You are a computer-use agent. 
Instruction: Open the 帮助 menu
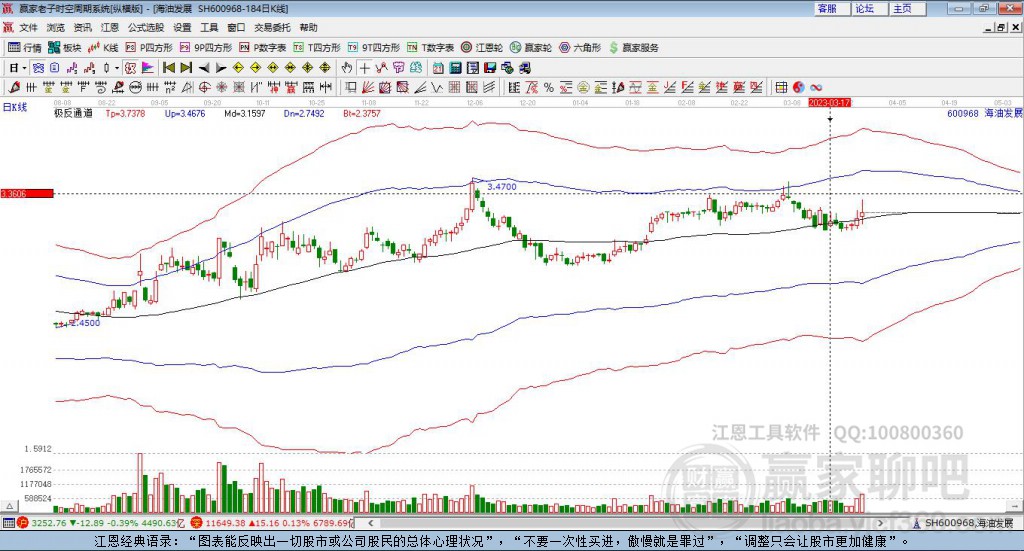(308, 27)
